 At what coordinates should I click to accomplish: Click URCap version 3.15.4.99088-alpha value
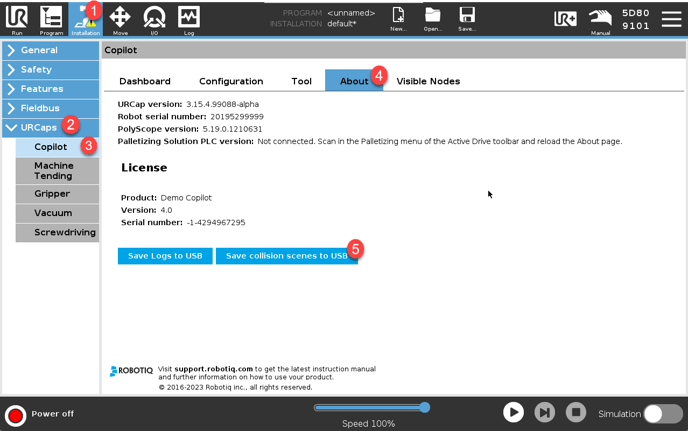point(222,104)
